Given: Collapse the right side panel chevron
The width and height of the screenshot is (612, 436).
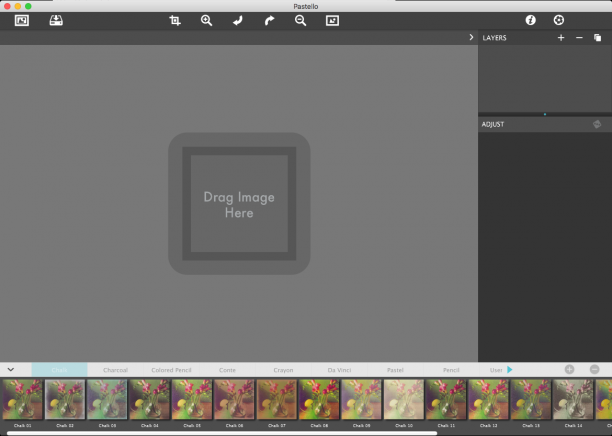Looking at the screenshot, I should tap(471, 37).
